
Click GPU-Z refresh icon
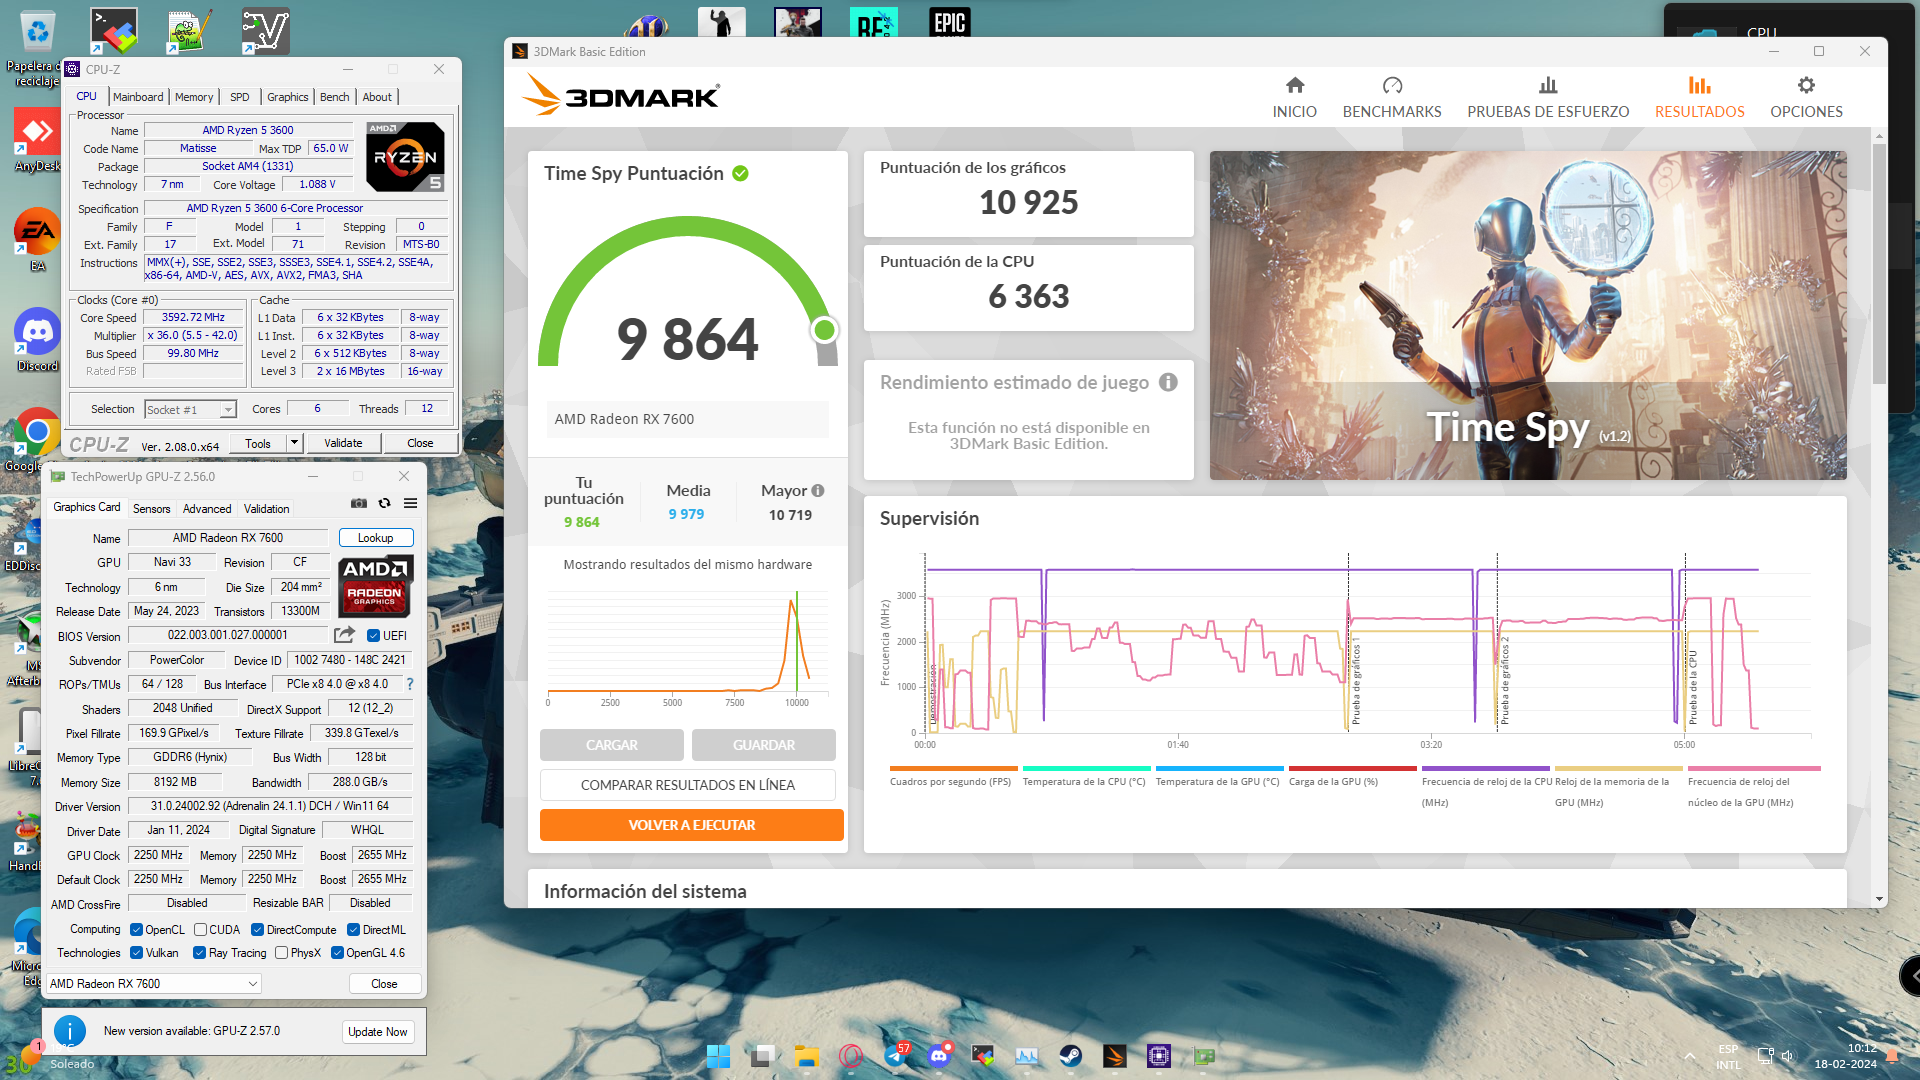pyautogui.click(x=384, y=503)
